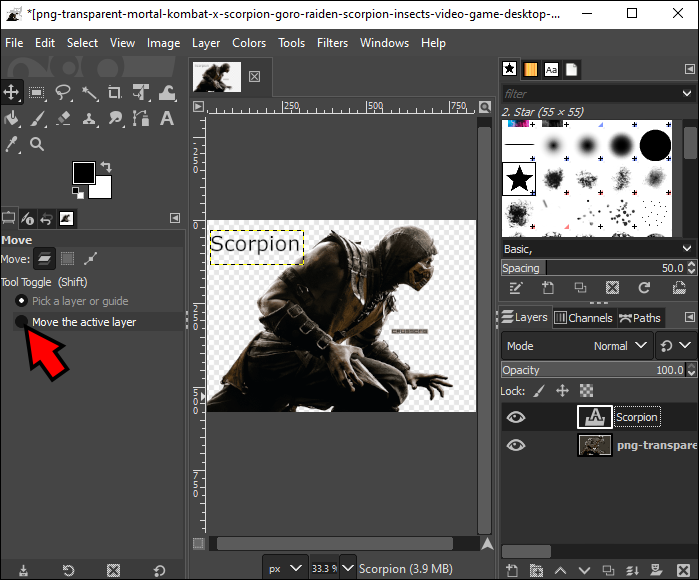
Task: Pick the Eraser tool
Action: 63,119
